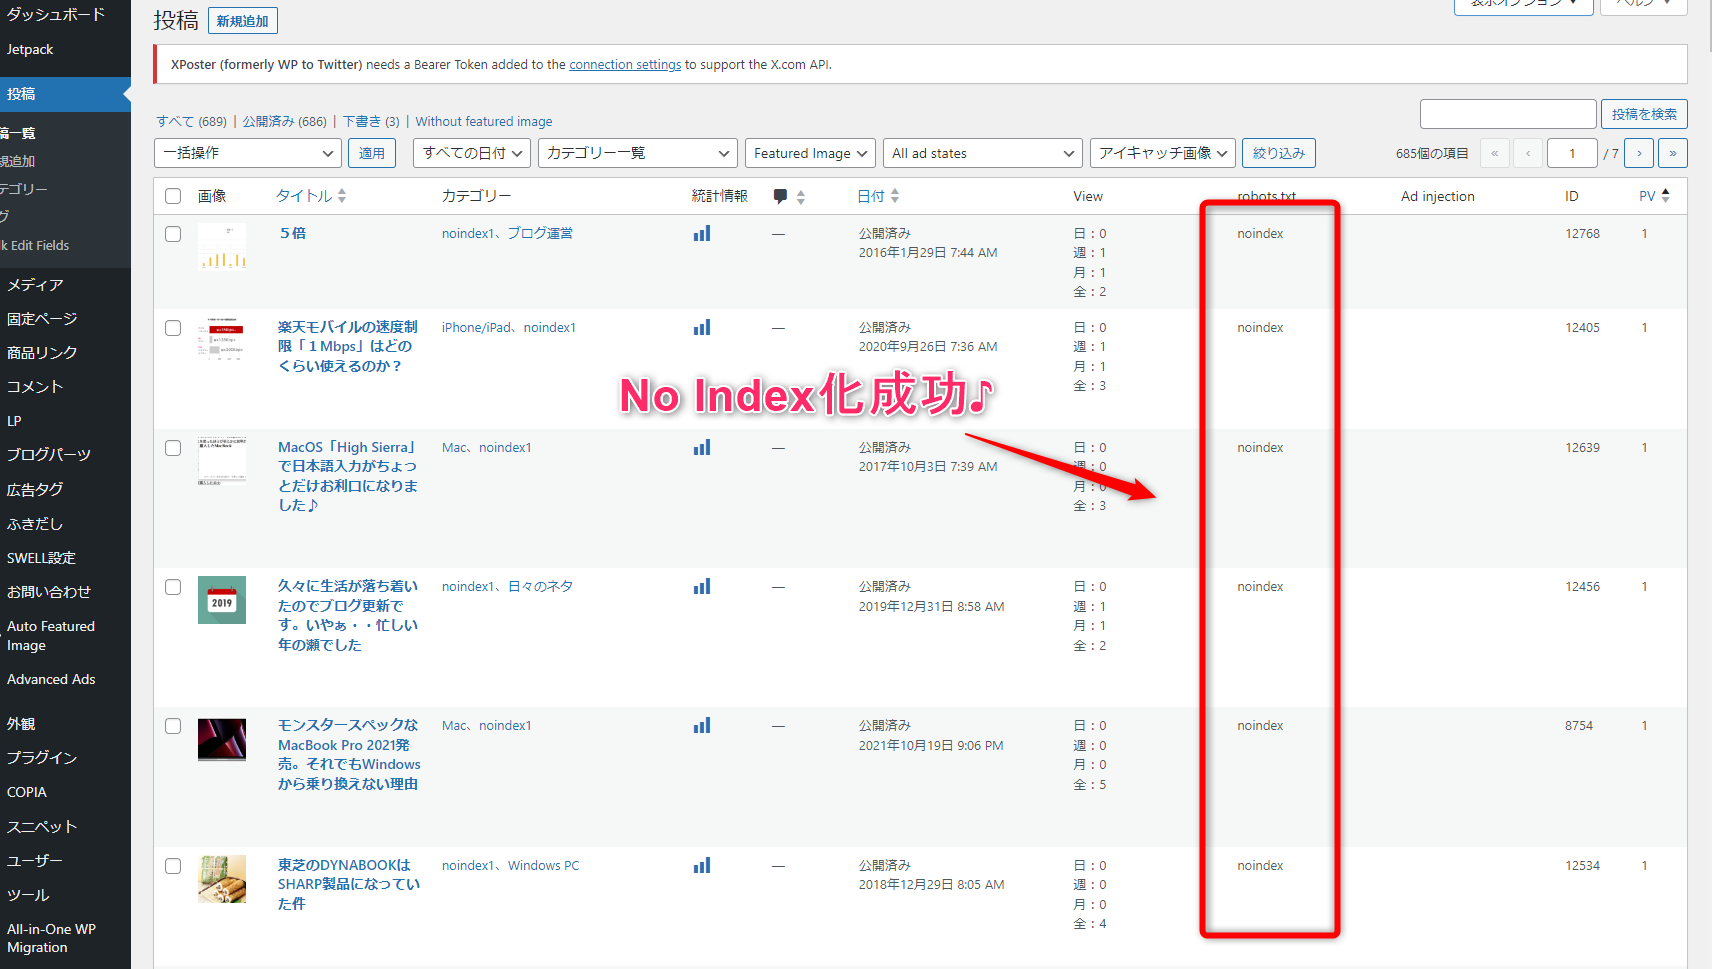Jump to last page of posts
This screenshot has width=1712, height=969.
[x=1673, y=154]
